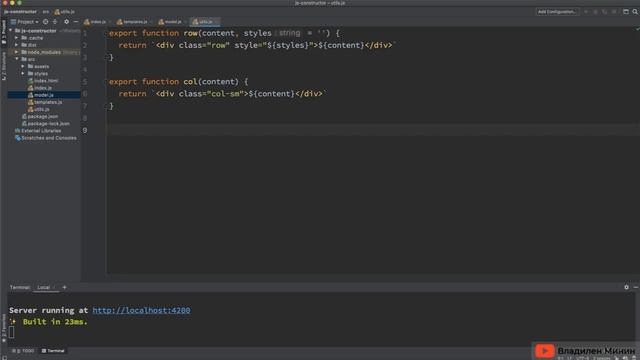Click the node_modules folder name

coord(44,52)
